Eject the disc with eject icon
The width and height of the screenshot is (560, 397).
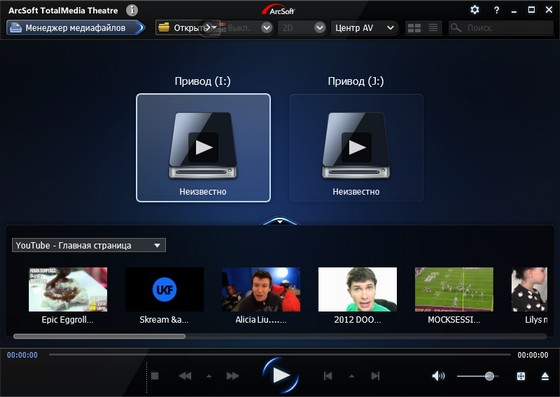[545, 376]
